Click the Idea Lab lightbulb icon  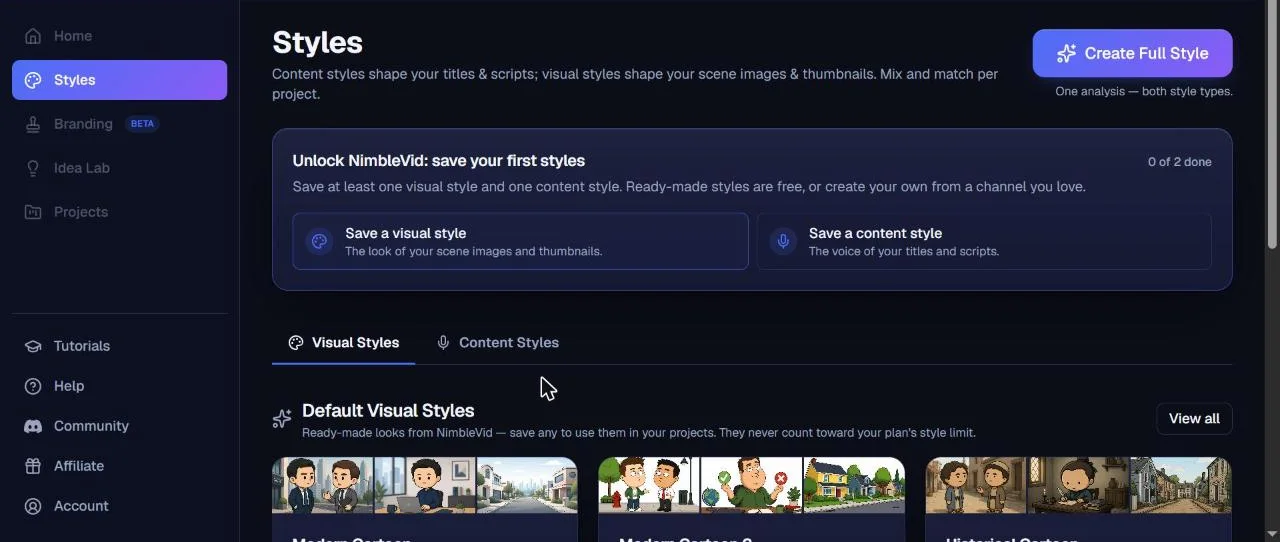(33, 168)
